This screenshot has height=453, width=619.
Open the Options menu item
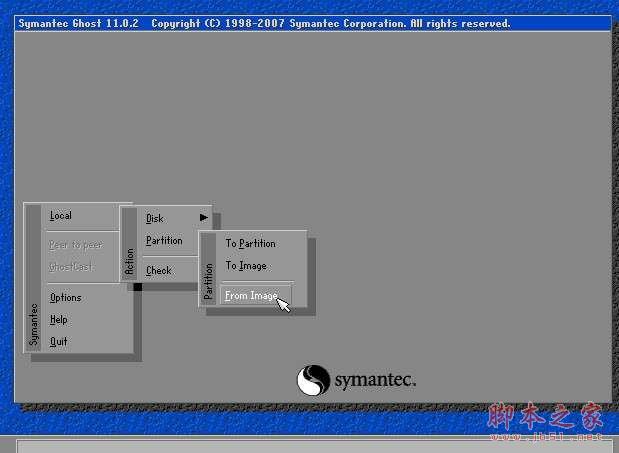(66, 297)
